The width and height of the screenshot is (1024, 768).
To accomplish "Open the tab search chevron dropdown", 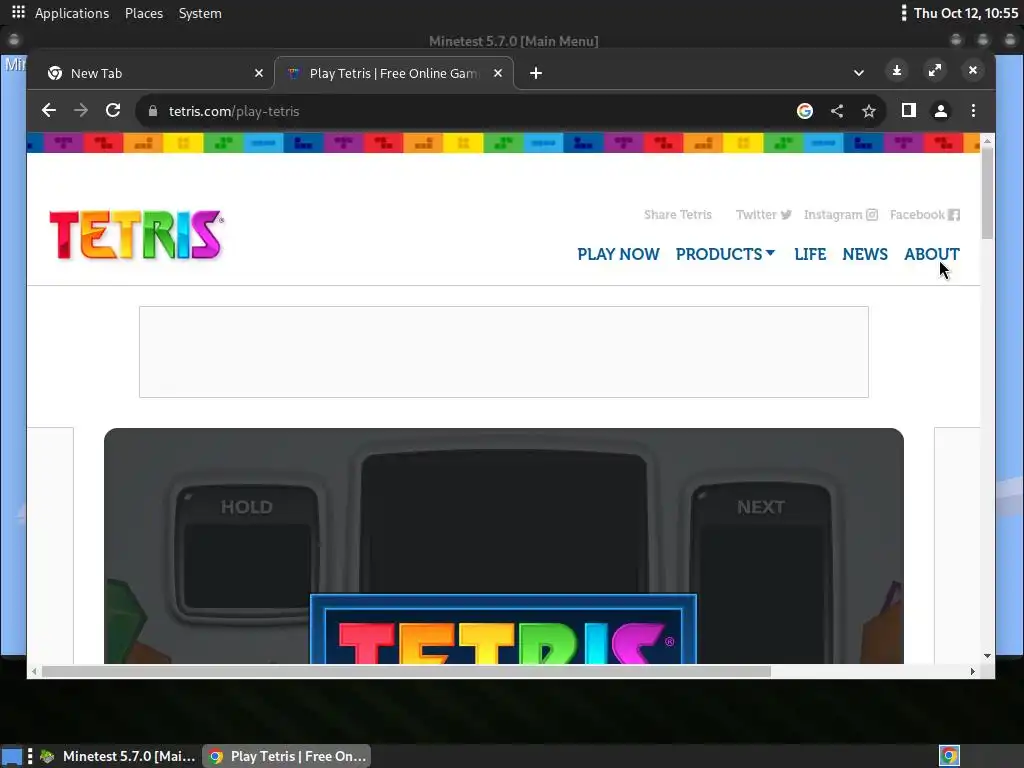I will coord(859,73).
